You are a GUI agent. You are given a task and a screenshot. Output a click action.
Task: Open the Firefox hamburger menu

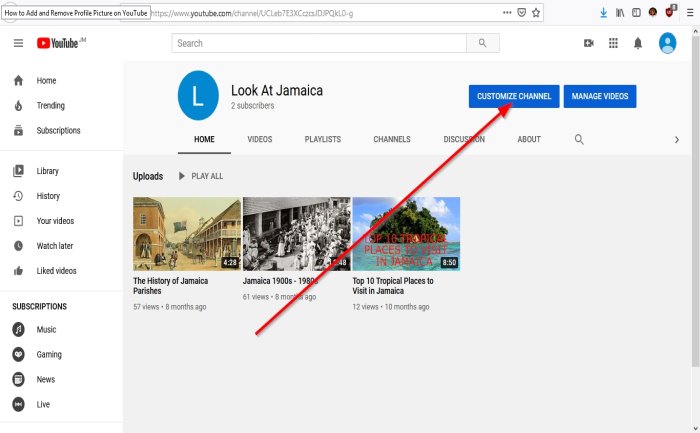click(x=689, y=13)
